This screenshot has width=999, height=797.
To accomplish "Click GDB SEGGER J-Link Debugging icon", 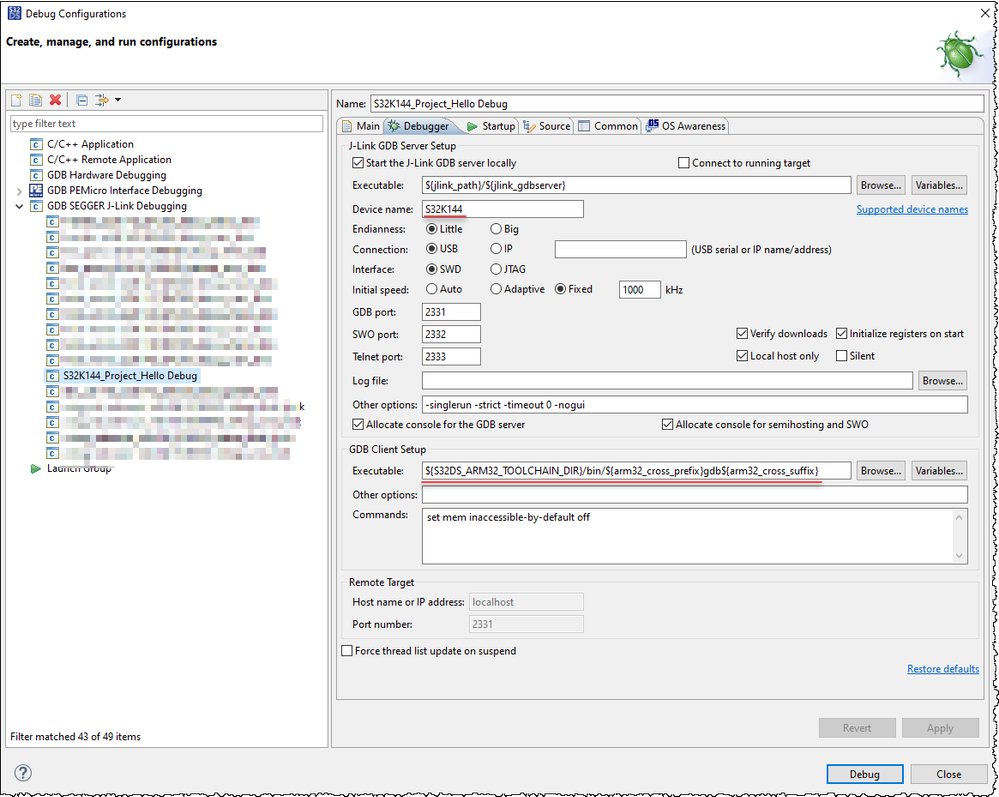I will (36, 206).
